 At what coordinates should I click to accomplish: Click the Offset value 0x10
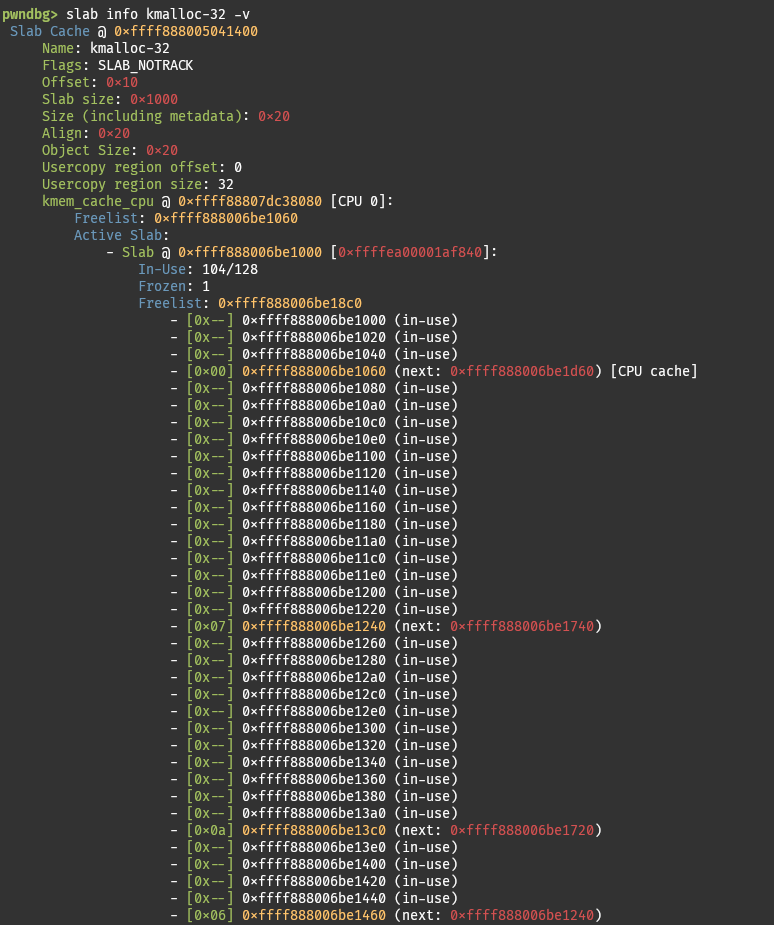click(122, 82)
